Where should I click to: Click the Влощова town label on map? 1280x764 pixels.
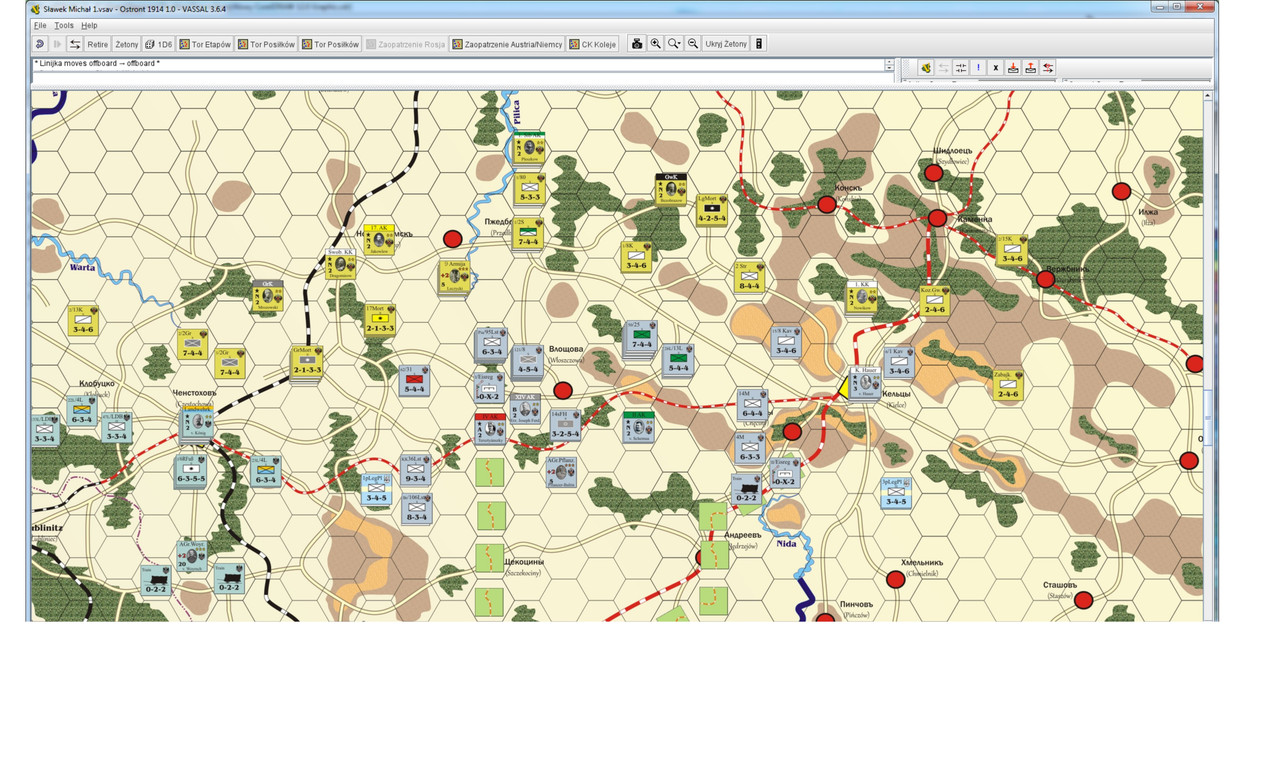point(567,349)
